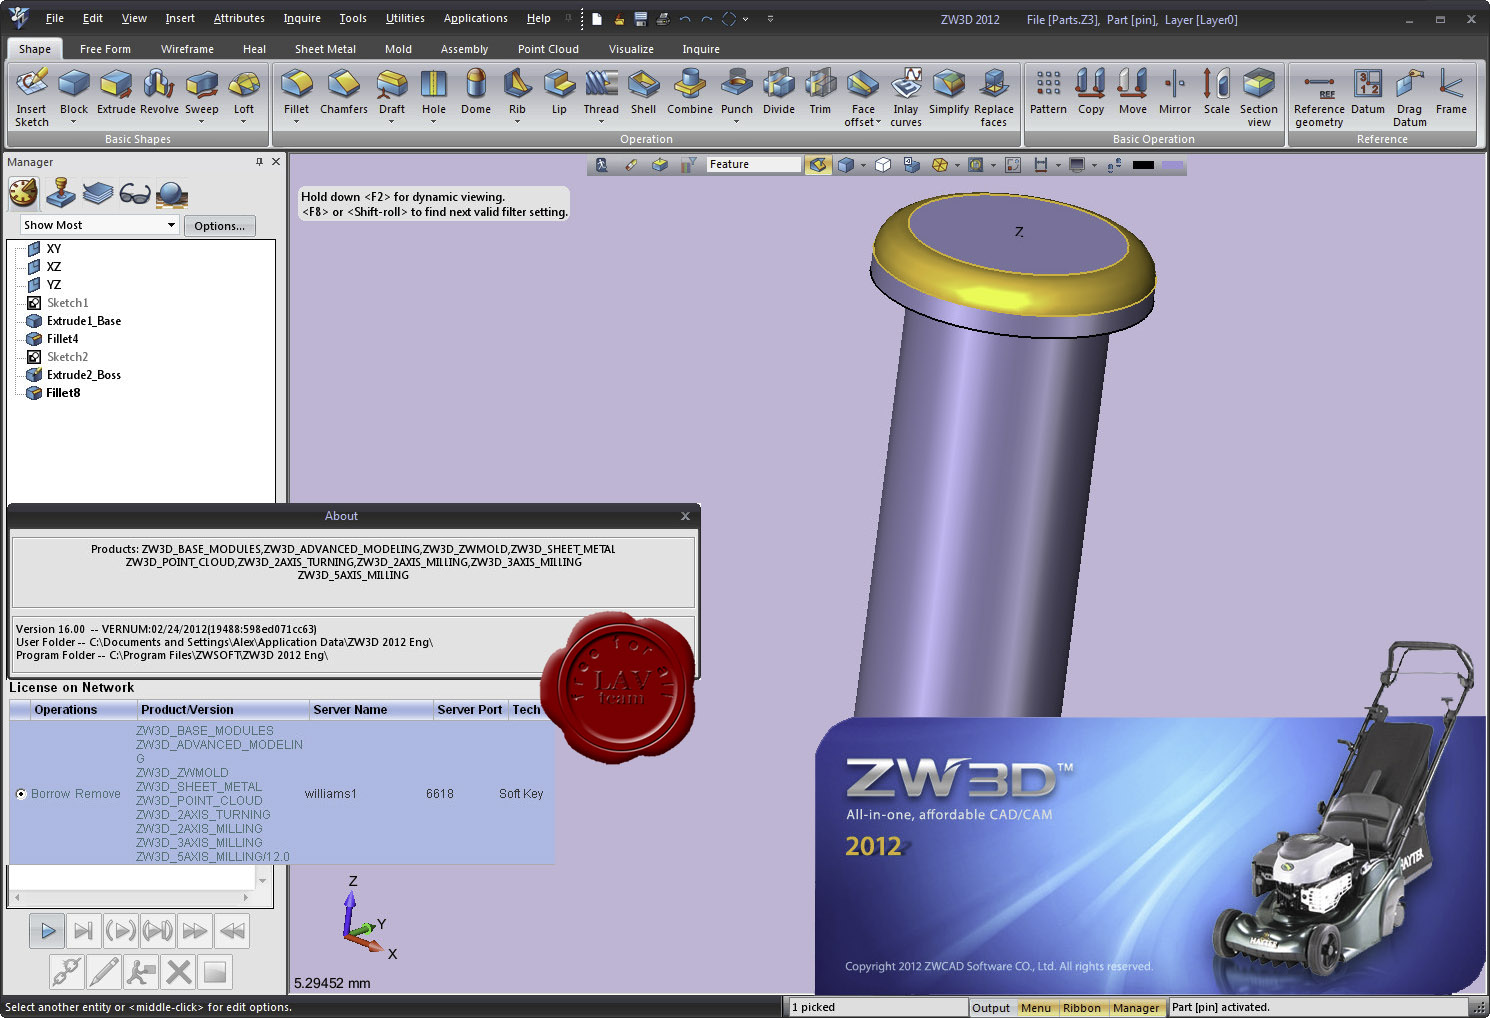Open the Shell tool
The image size is (1490, 1018).
644,91
